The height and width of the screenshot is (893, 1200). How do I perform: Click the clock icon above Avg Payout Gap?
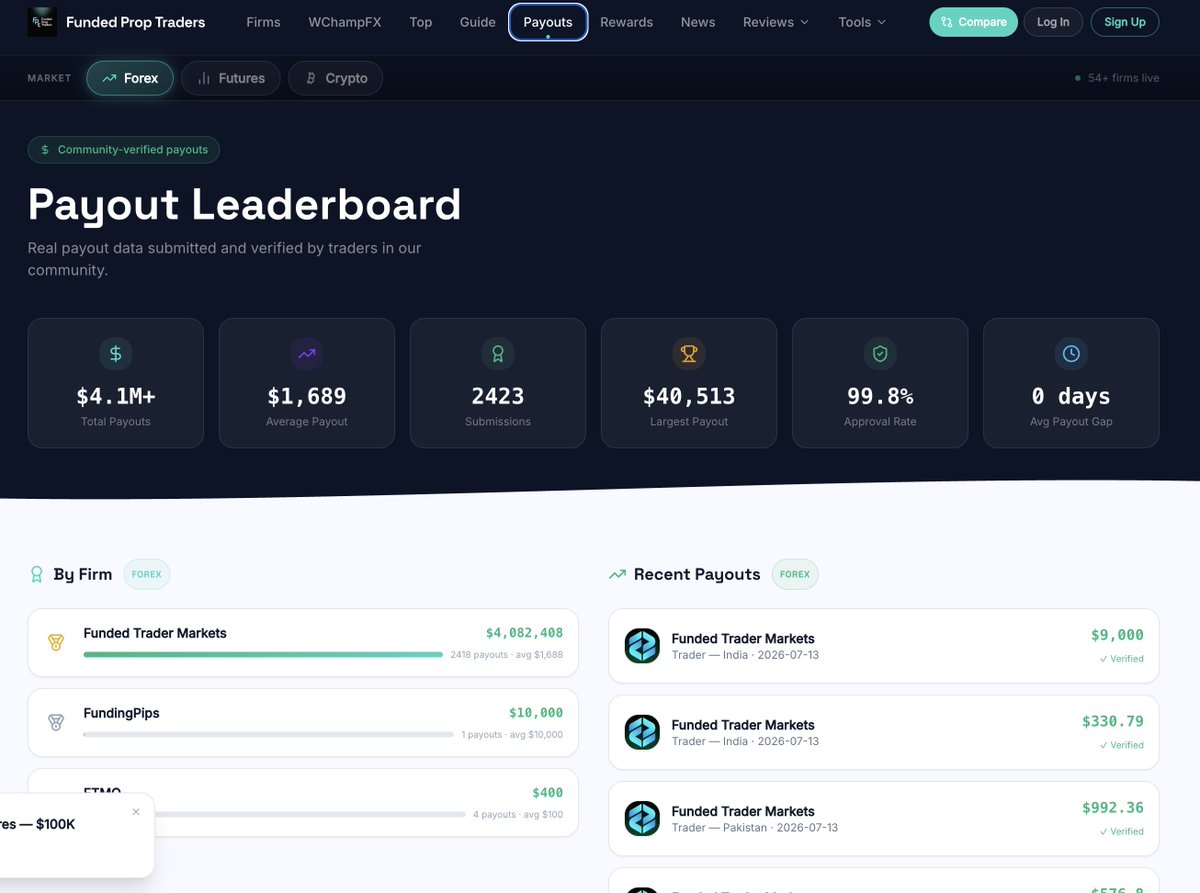pyautogui.click(x=1071, y=353)
